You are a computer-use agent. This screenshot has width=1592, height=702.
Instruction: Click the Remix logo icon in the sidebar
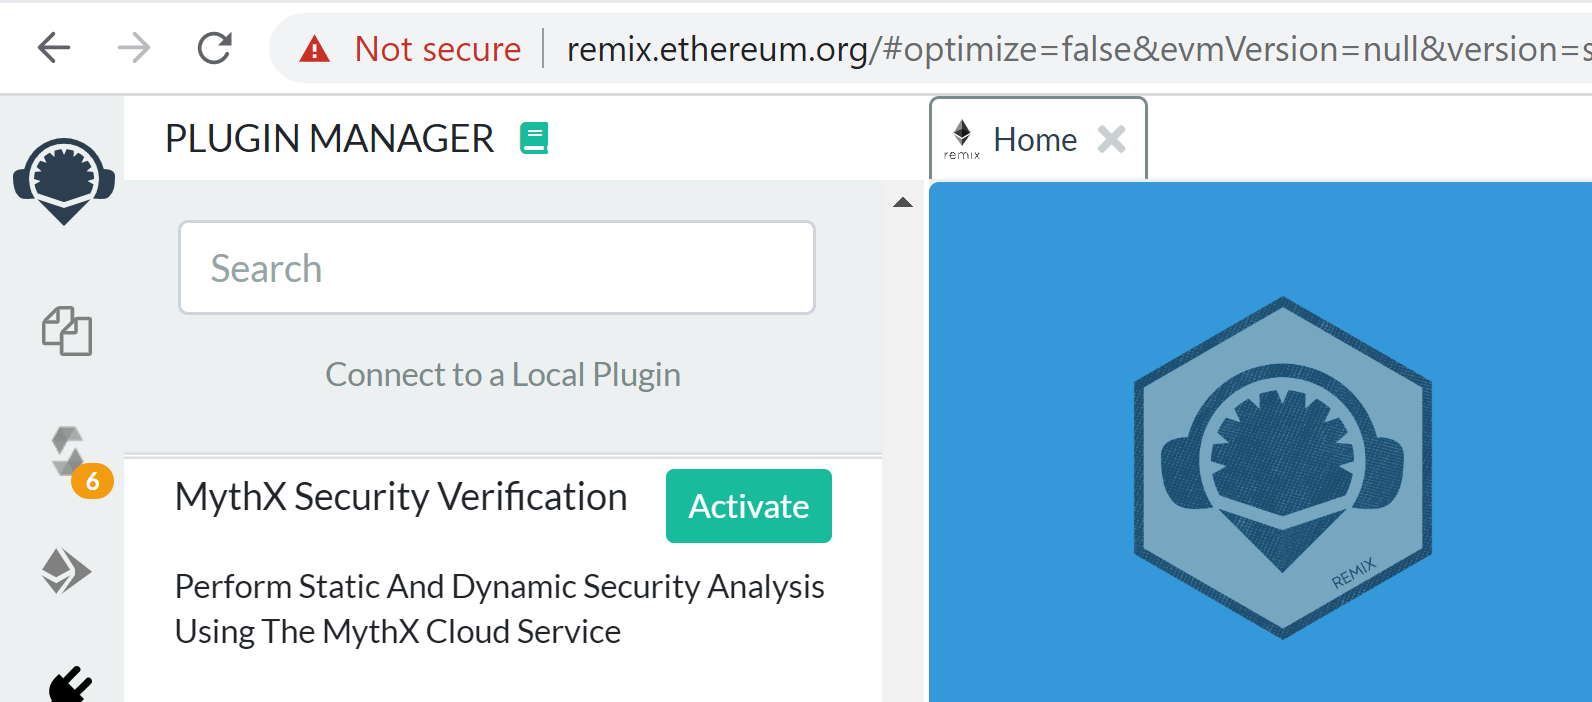pyautogui.click(x=64, y=181)
